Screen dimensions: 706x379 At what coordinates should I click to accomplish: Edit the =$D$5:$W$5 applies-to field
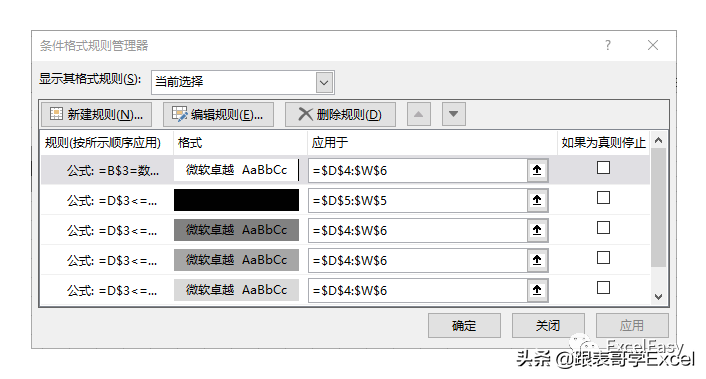418,200
